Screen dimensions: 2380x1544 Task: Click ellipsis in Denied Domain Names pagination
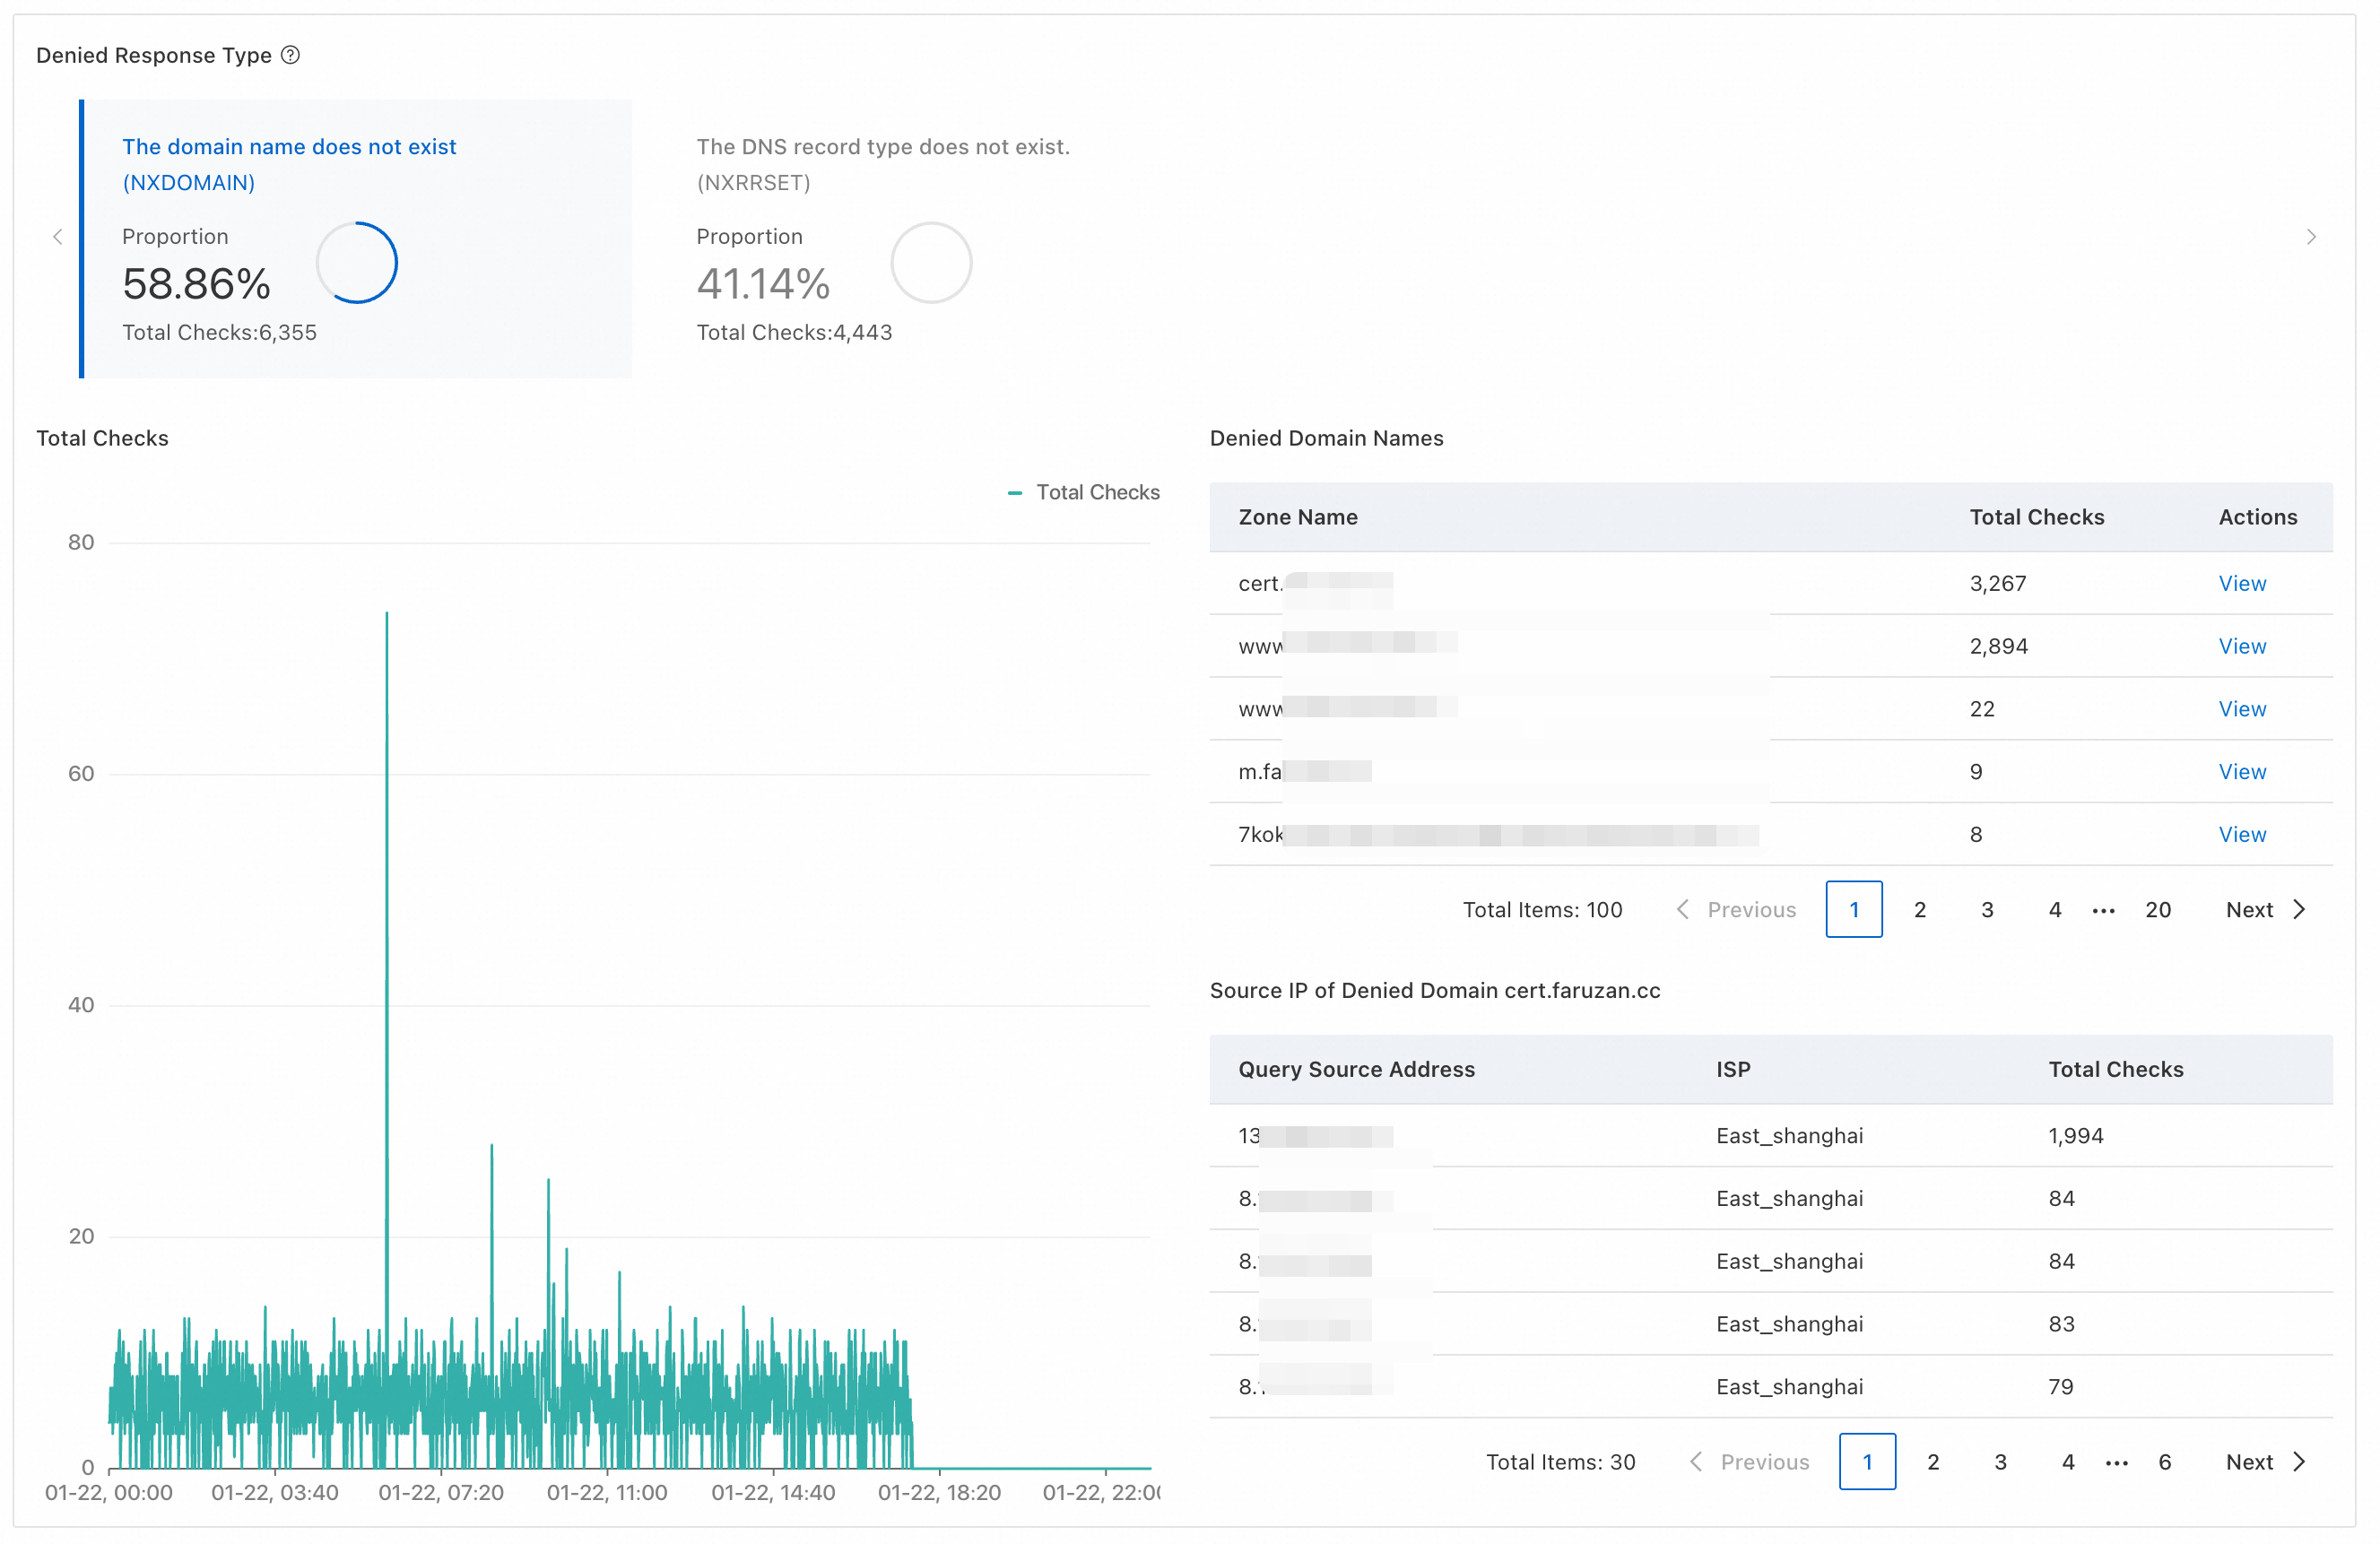pos(2103,910)
